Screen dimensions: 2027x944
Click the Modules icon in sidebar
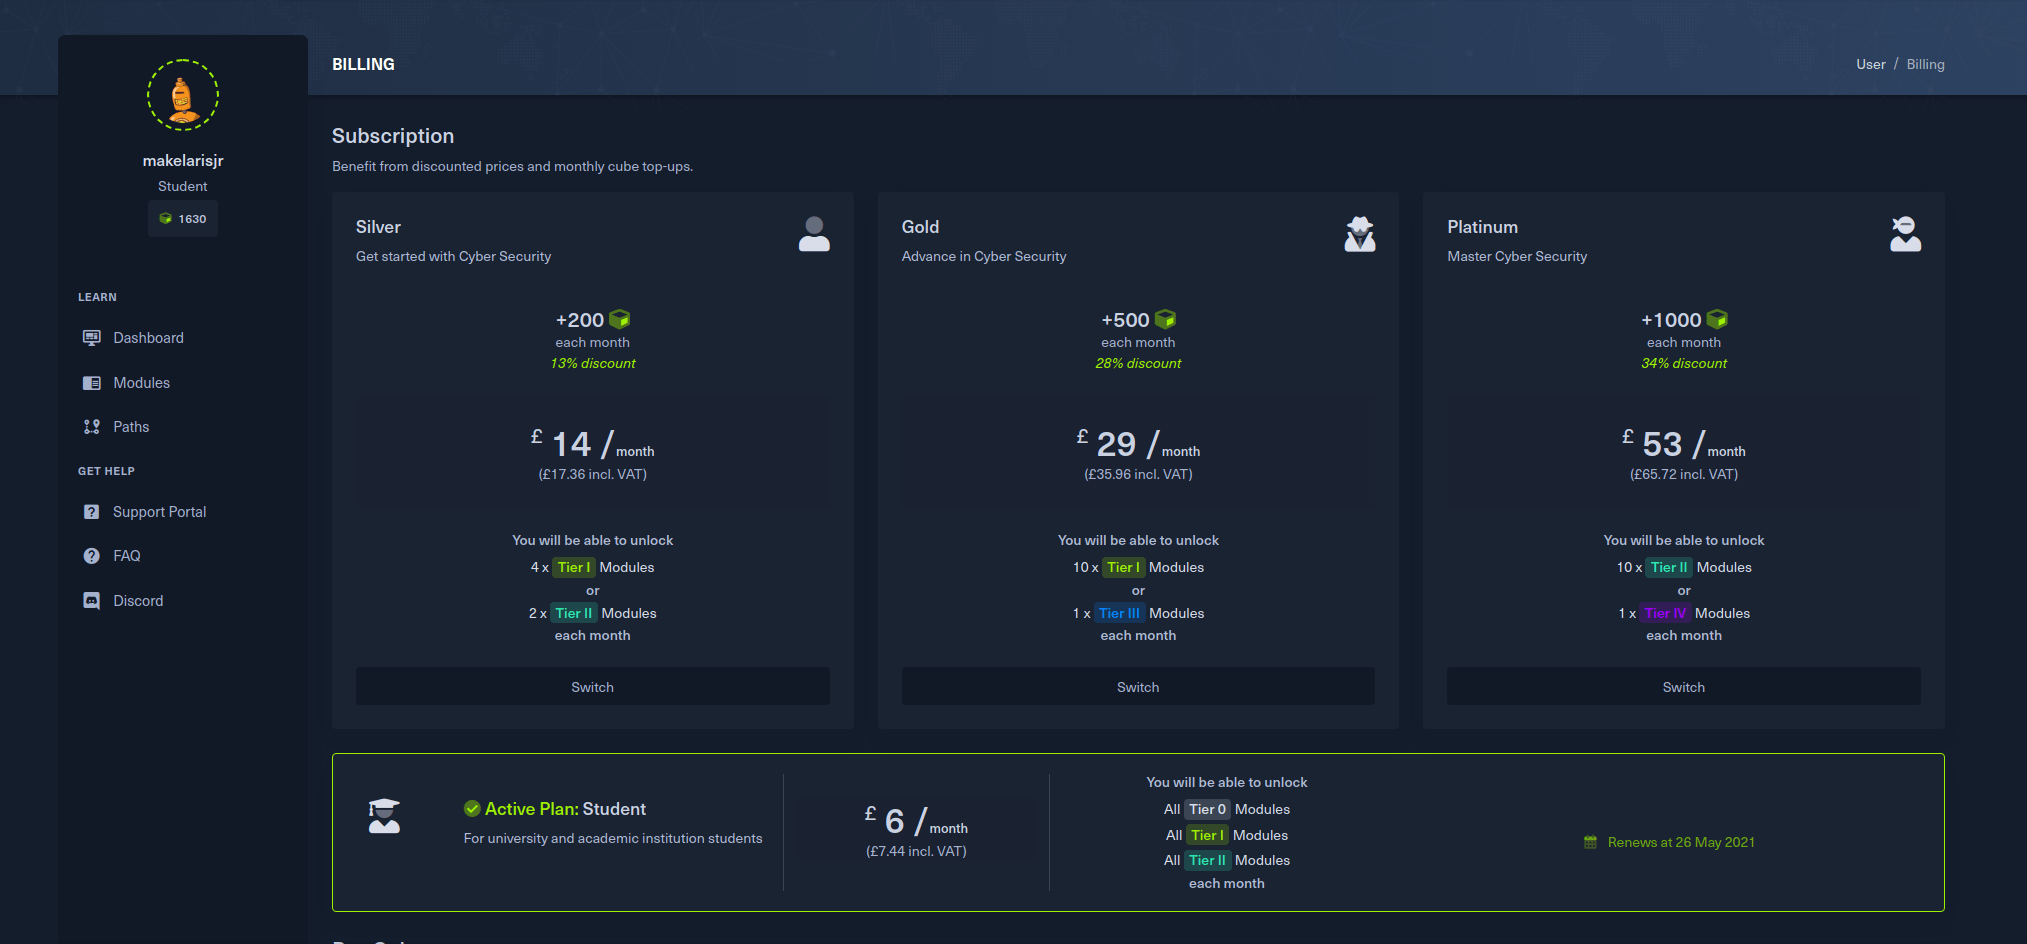point(92,383)
